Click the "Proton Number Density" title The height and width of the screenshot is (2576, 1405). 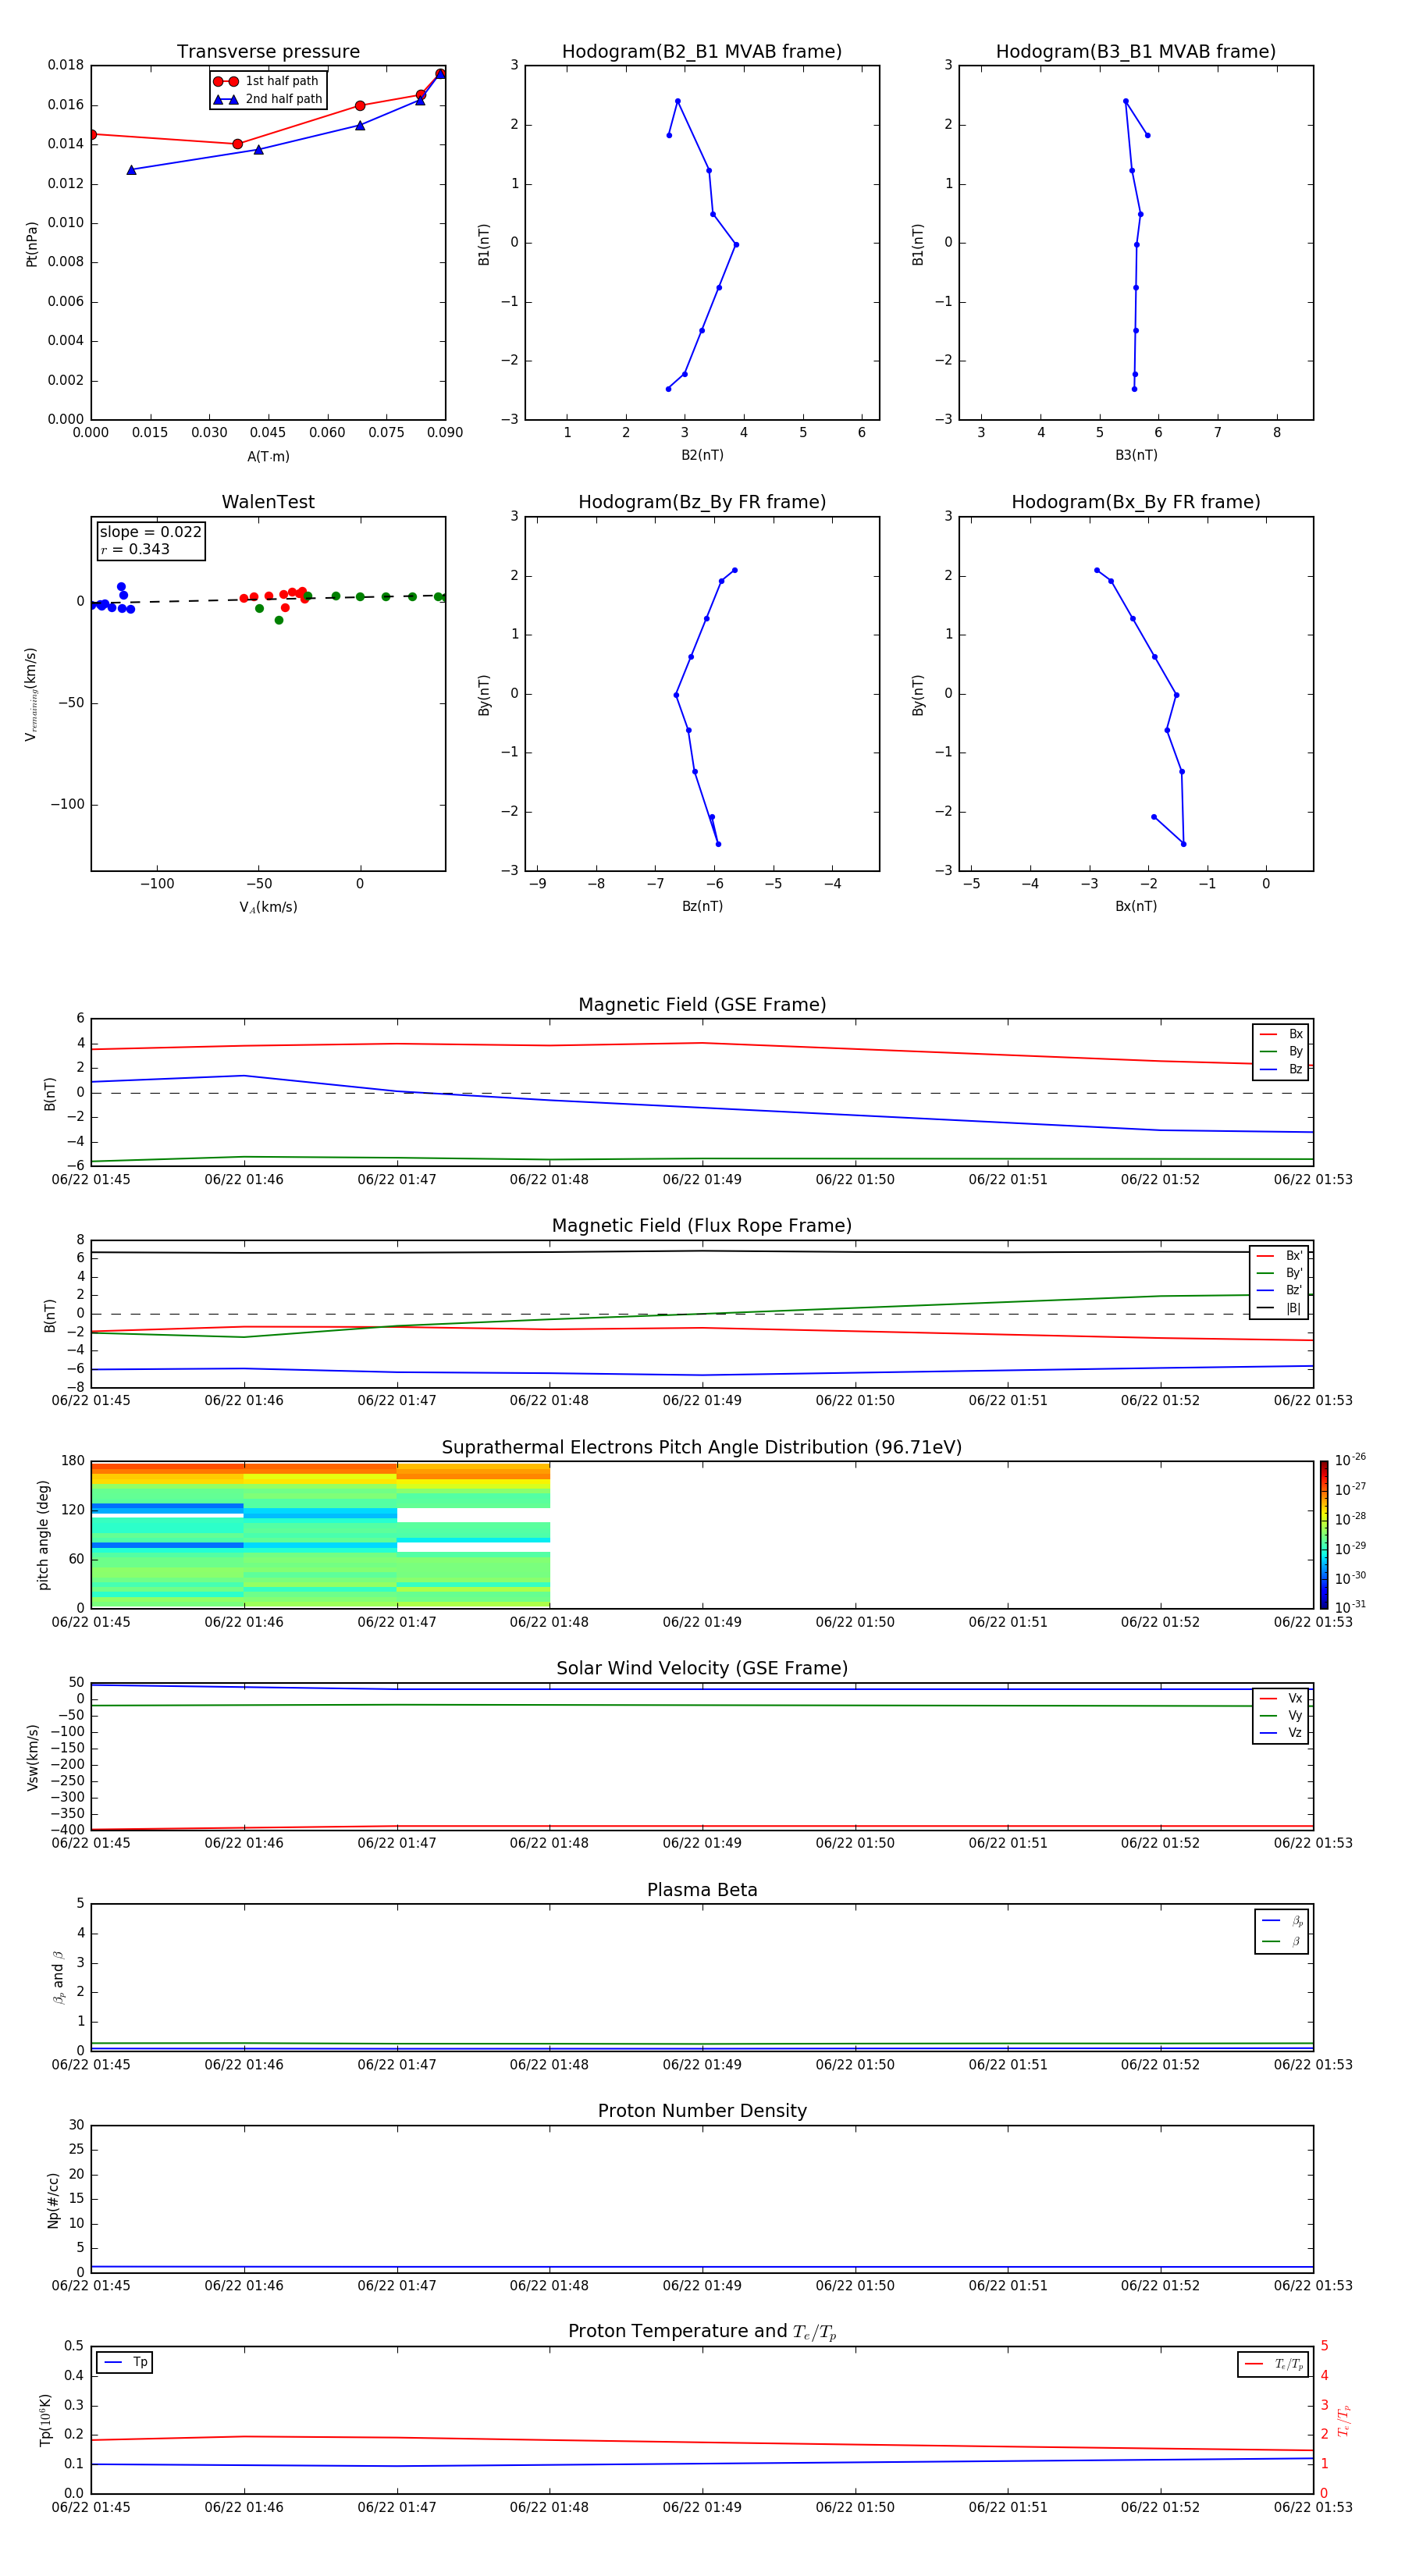[702, 2111]
